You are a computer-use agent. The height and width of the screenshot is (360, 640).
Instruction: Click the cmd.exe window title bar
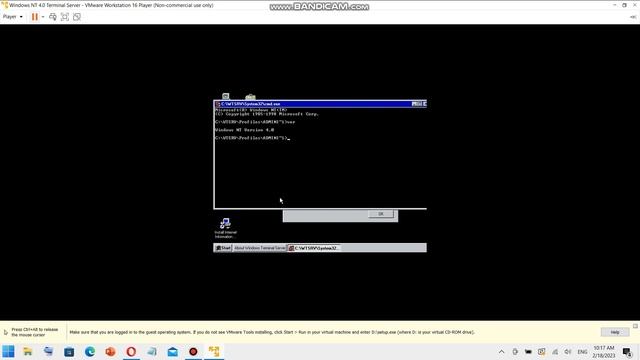(320, 104)
